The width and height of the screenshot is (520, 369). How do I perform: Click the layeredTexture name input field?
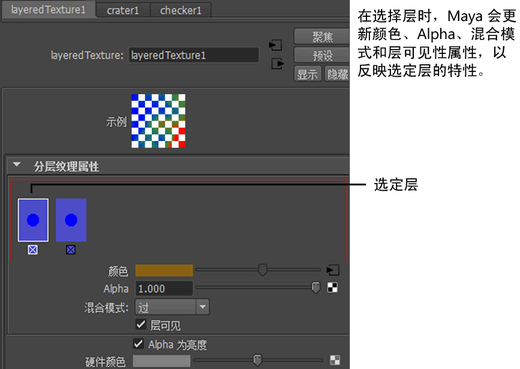point(194,55)
